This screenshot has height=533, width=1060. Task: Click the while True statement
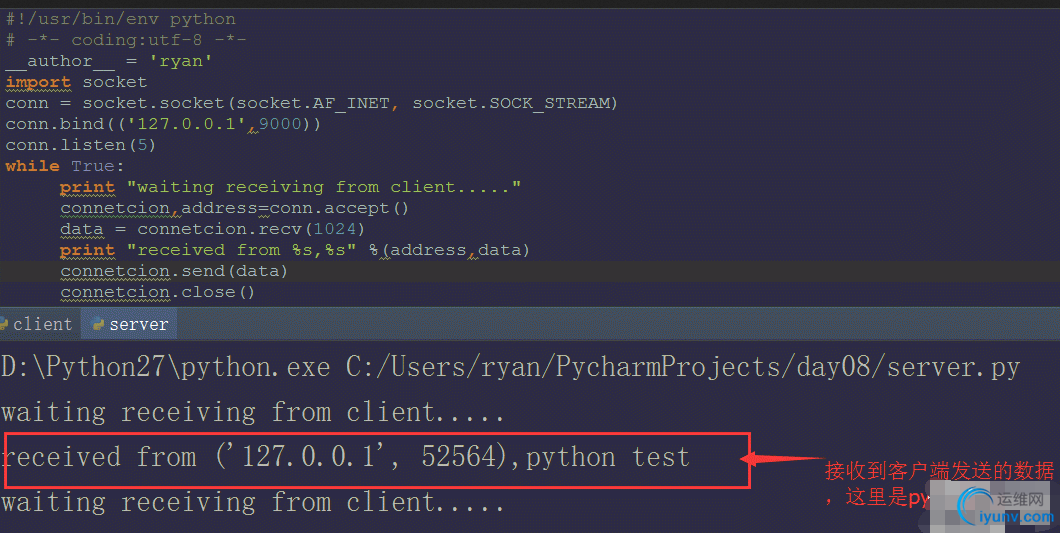click(65, 166)
